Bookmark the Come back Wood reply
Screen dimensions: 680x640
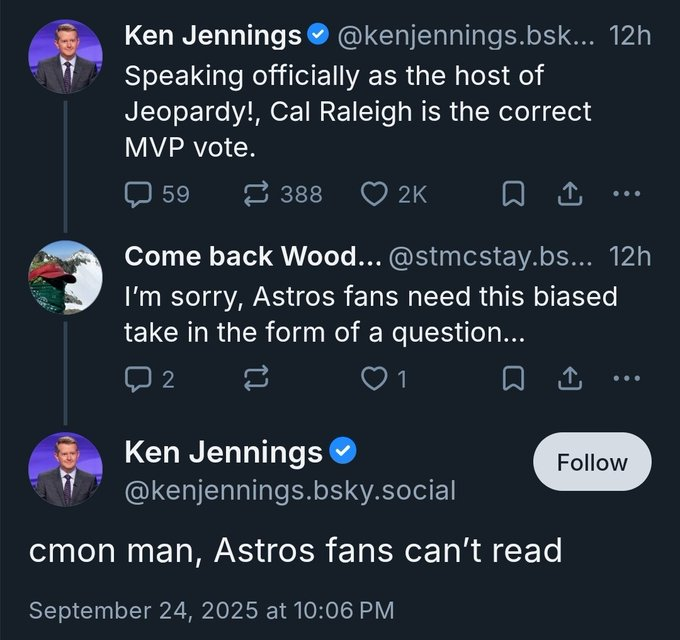coord(513,379)
